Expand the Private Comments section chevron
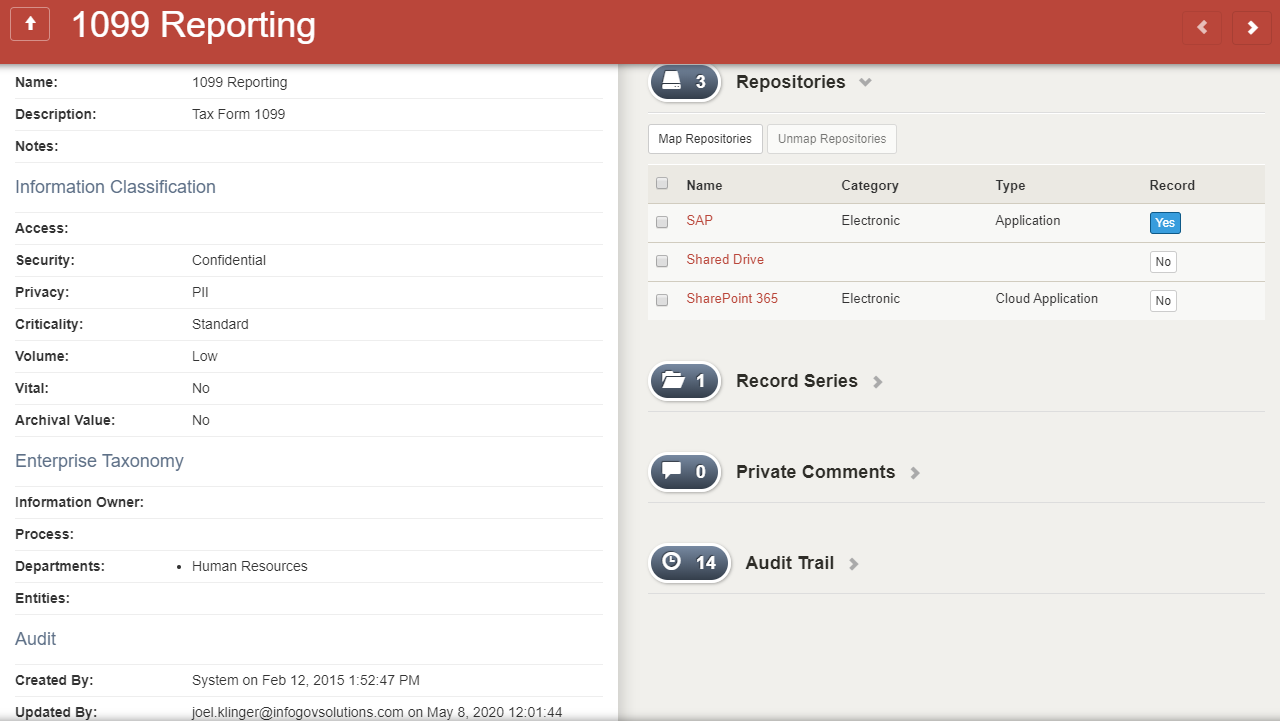The width and height of the screenshot is (1280, 721). (915, 473)
